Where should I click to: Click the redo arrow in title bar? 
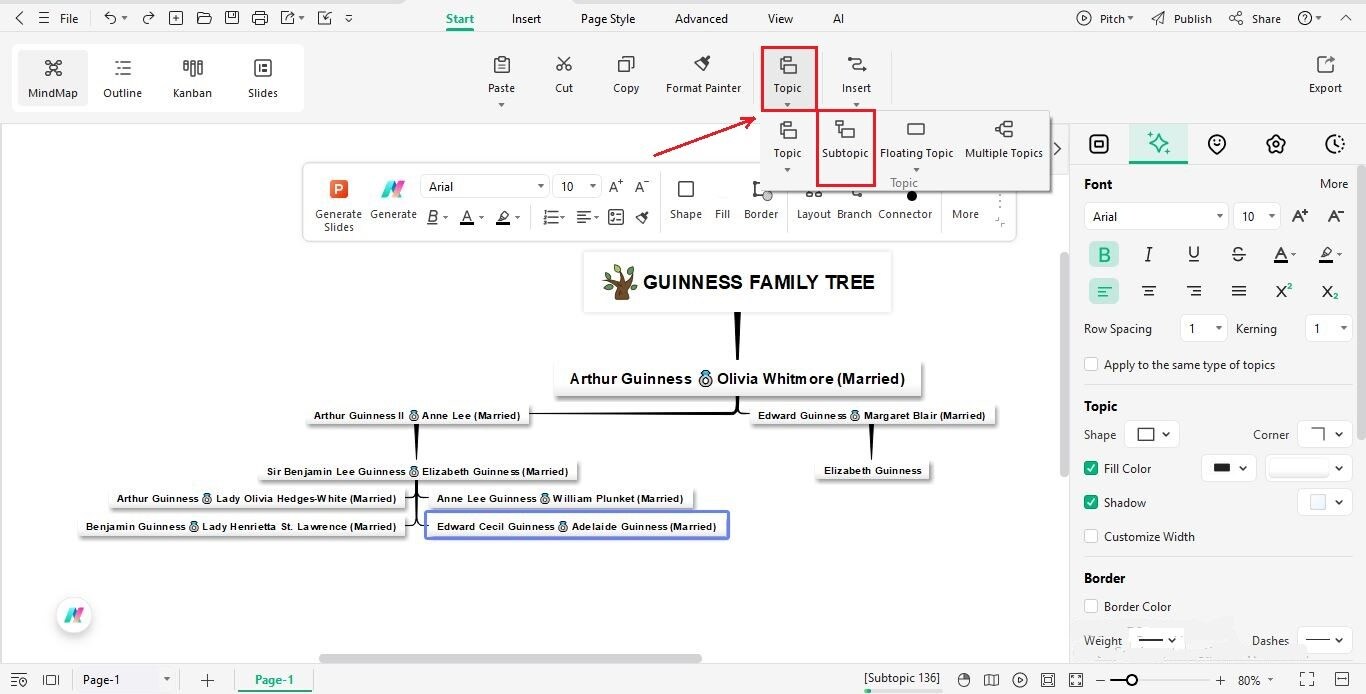[148, 18]
